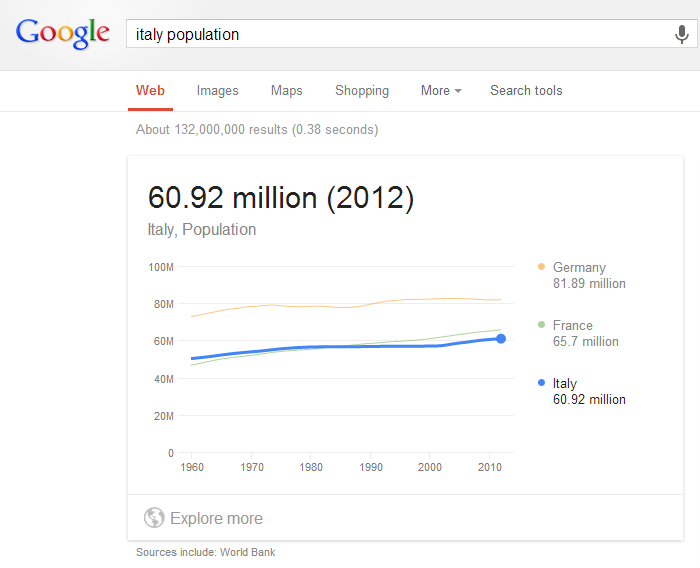Click the Italy 60.92 million legend entry
The height and width of the screenshot is (568, 700).
589,391
